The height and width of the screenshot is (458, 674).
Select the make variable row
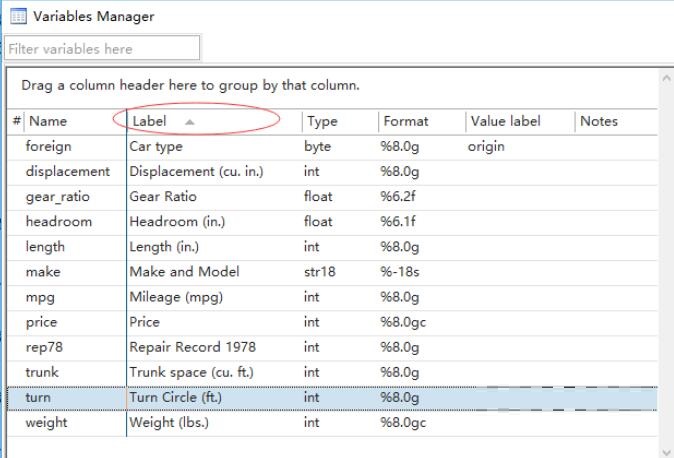coord(43,271)
